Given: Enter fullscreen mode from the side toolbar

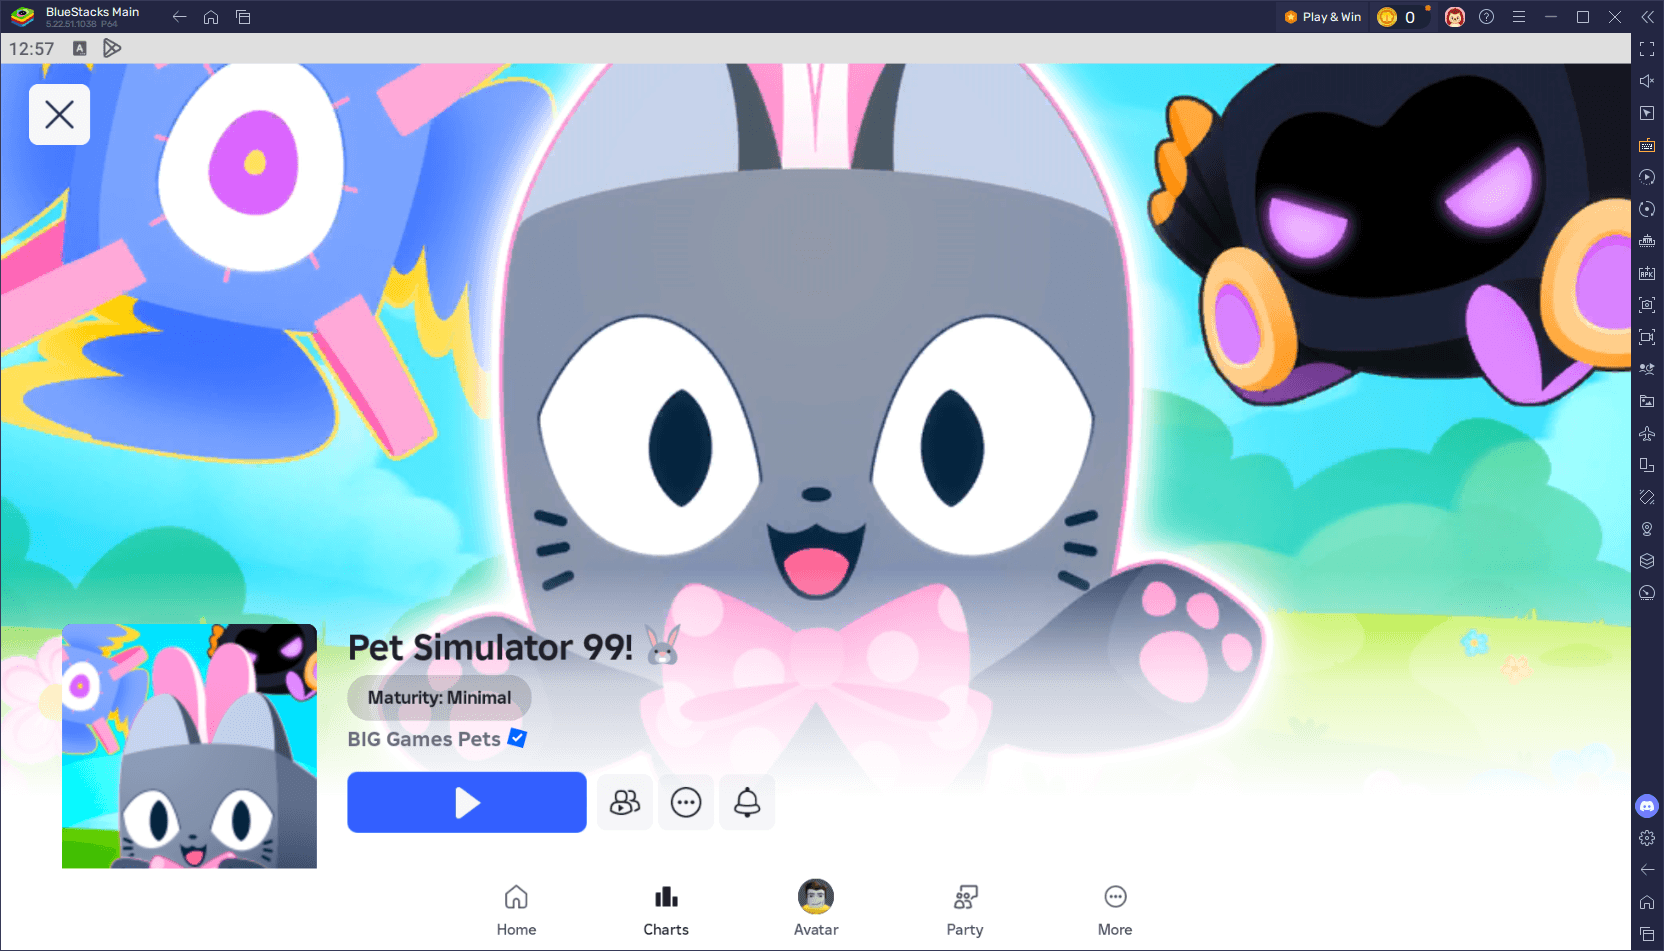Looking at the screenshot, I should click(x=1647, y=49).
